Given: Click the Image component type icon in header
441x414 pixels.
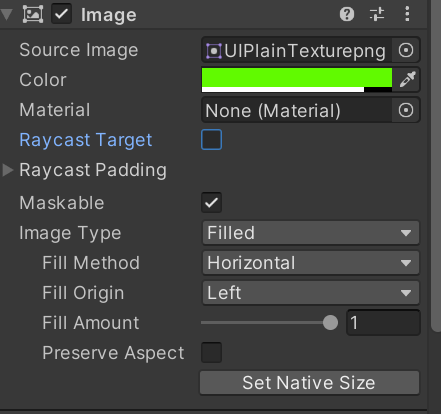Looking at the screenshot, I should click(x=33, y=15).
